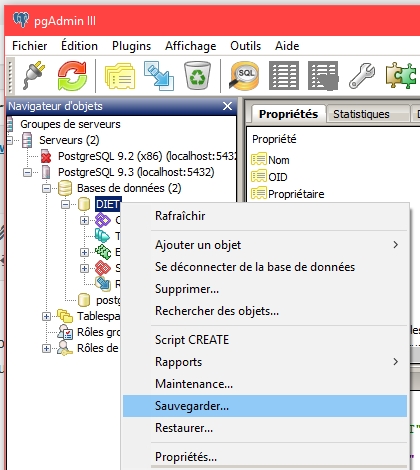The height and width of the screenshot is (470, 420).
Task: Collapse the Serveurs (2) node
Action: 10,140
